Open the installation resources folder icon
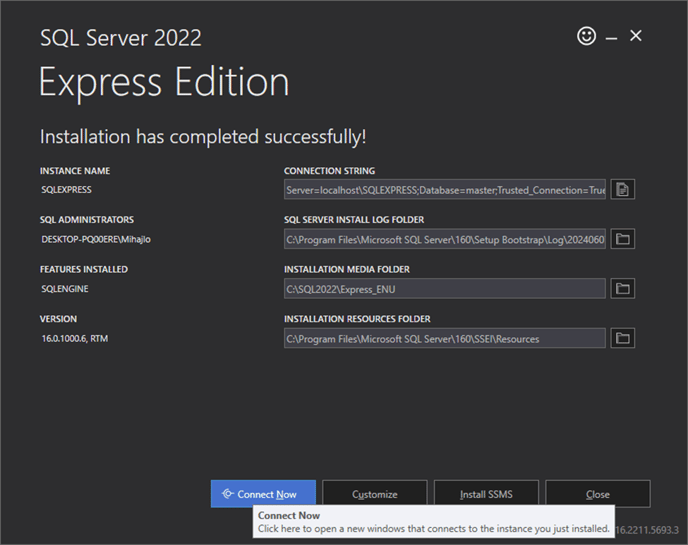Screen dimensions: 688x545 click(622, 338)
